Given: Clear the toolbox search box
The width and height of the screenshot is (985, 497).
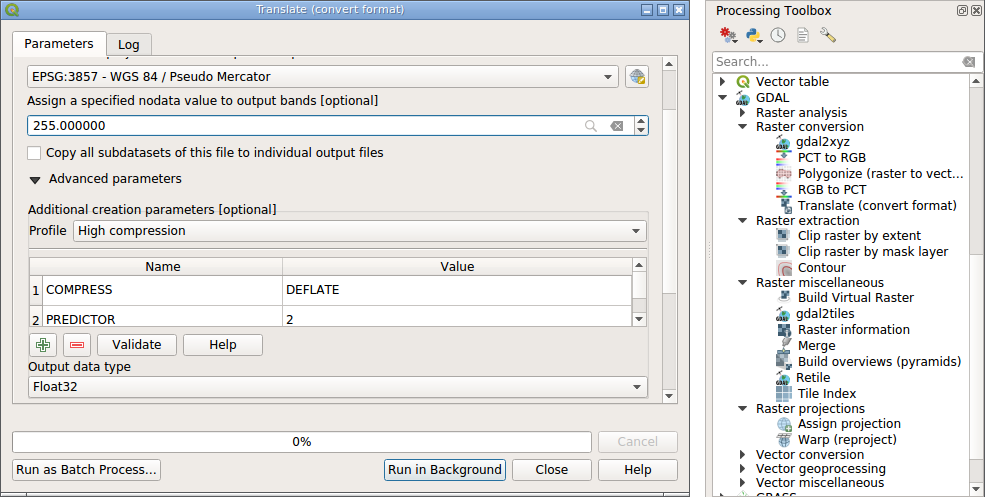Looking at the screenshot, I should [x=969, y=62].
